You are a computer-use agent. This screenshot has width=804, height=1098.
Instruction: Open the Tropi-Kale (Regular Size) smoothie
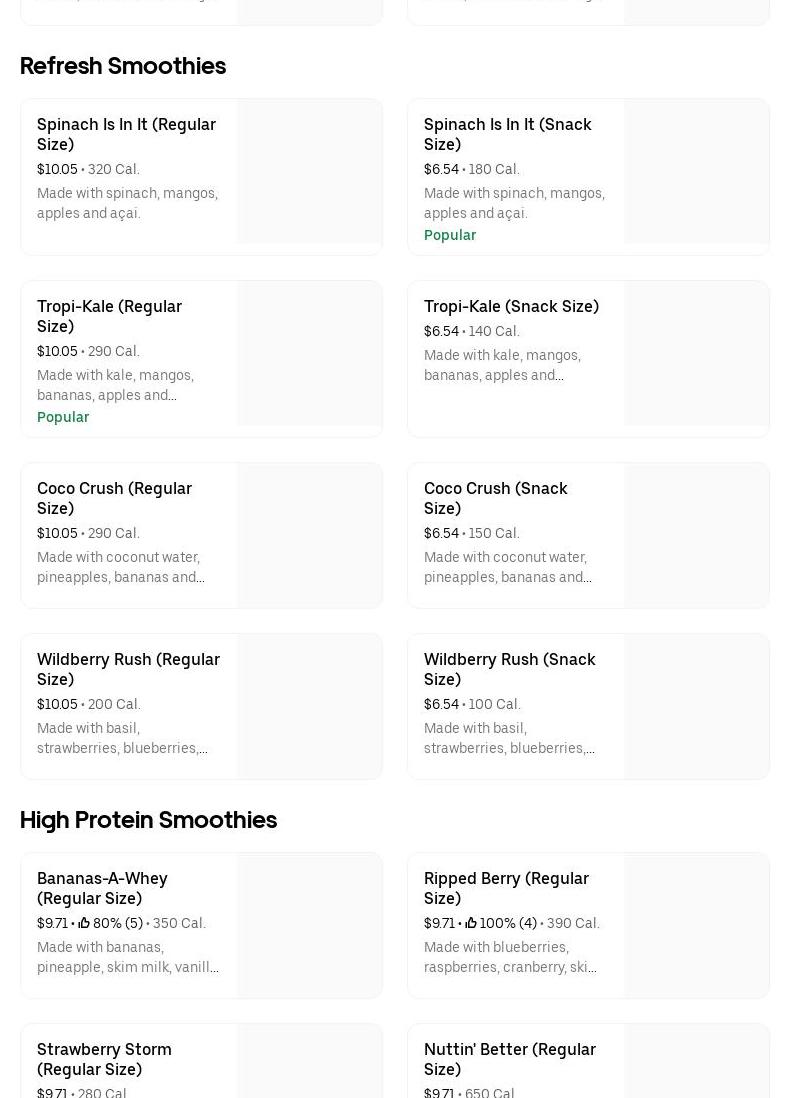[109, 316]
